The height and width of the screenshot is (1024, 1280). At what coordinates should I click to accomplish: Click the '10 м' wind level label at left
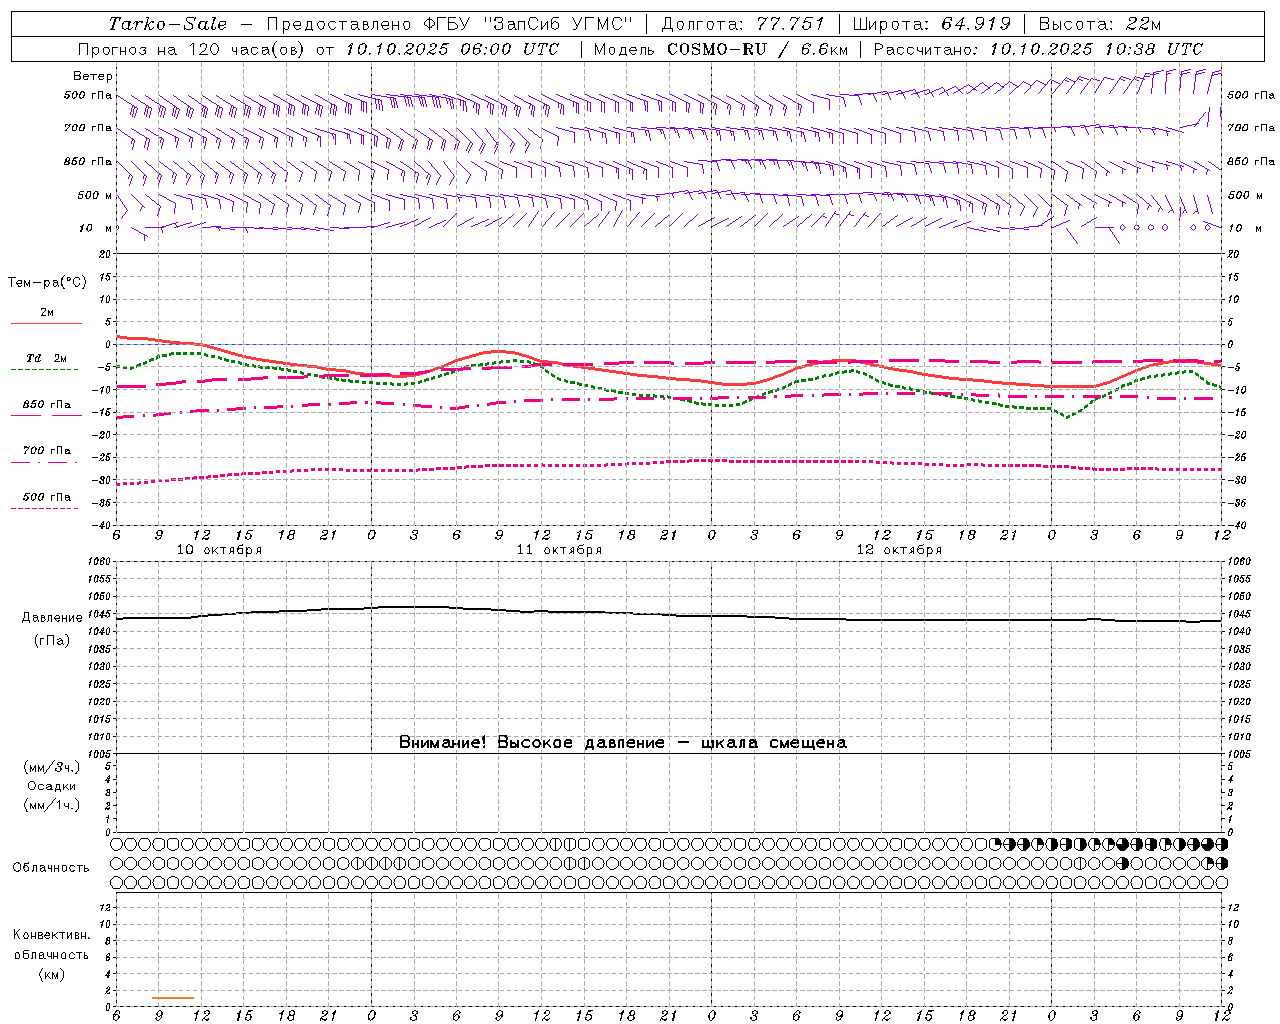(96, 228)
